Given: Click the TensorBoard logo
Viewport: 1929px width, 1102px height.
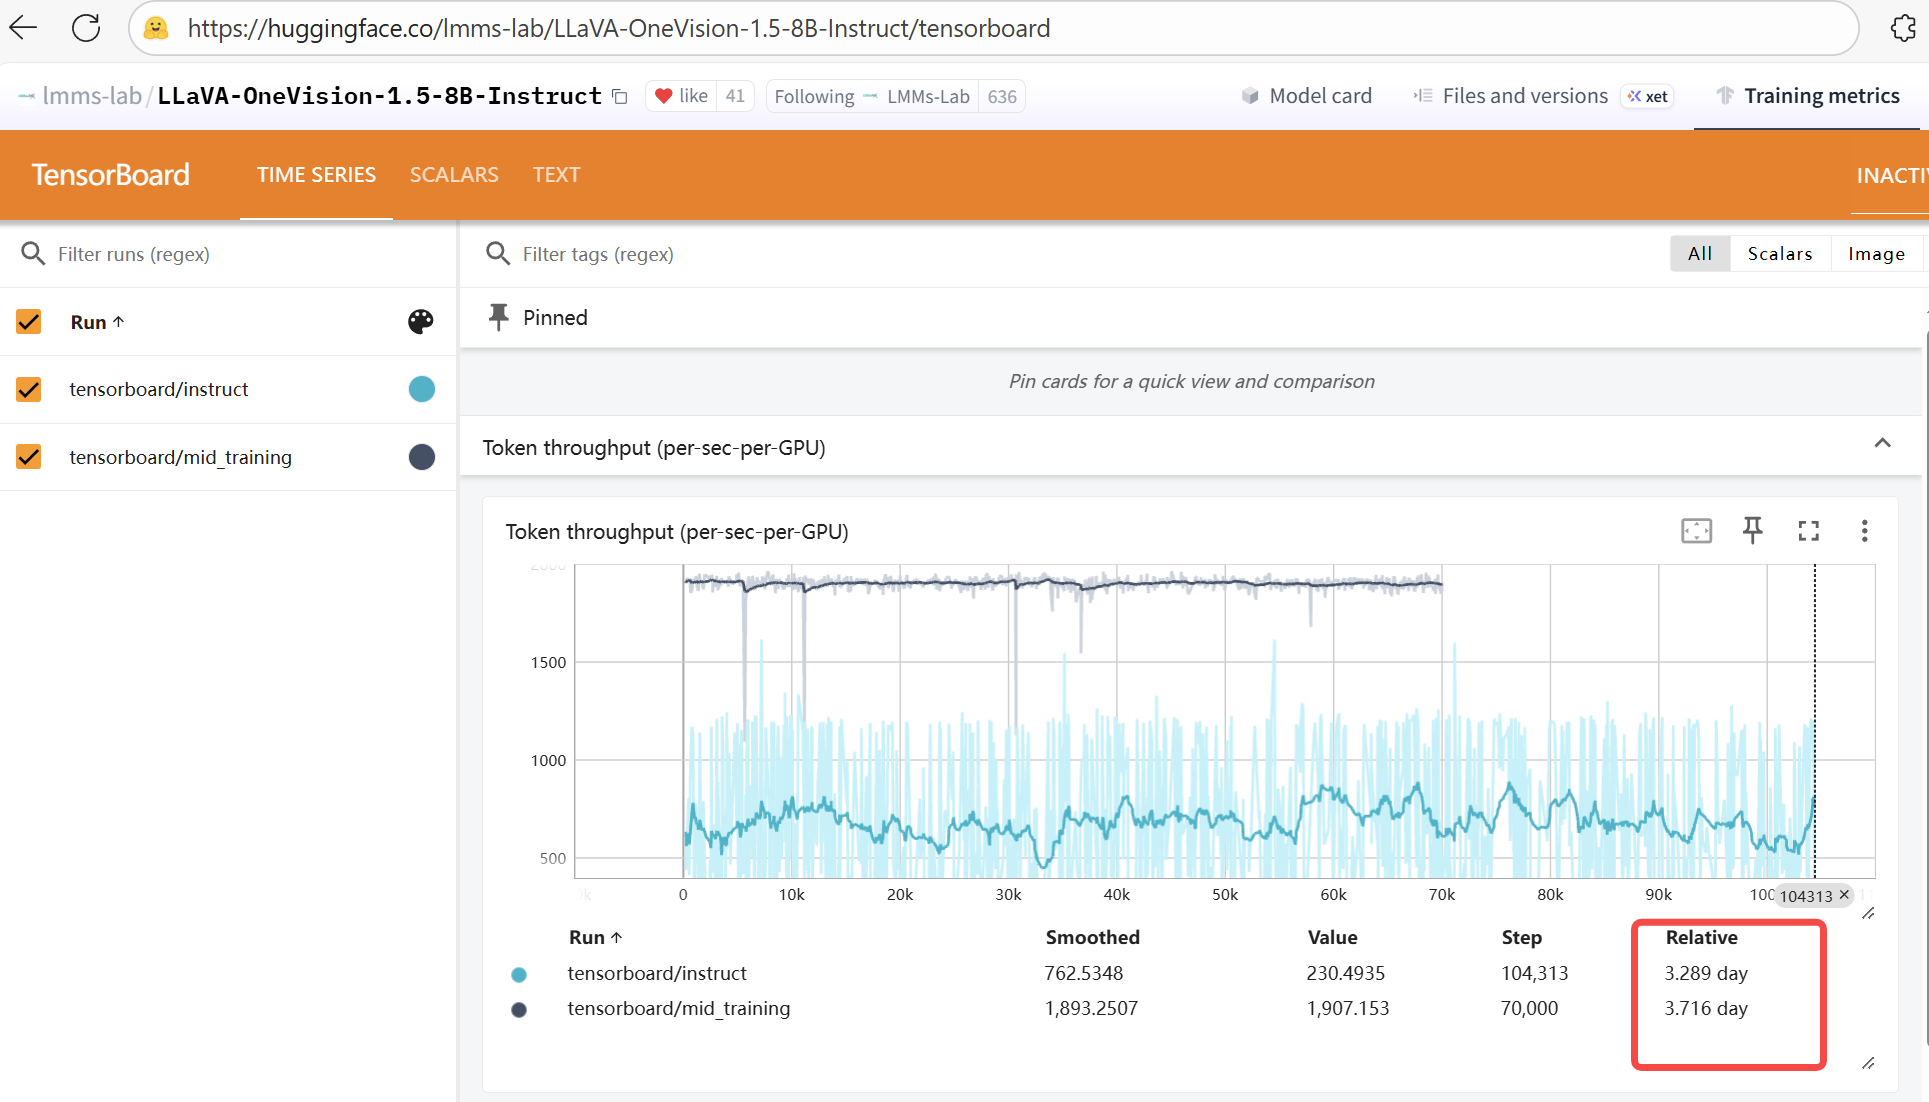Looking at the screenshot, I should tap(110, 174).
